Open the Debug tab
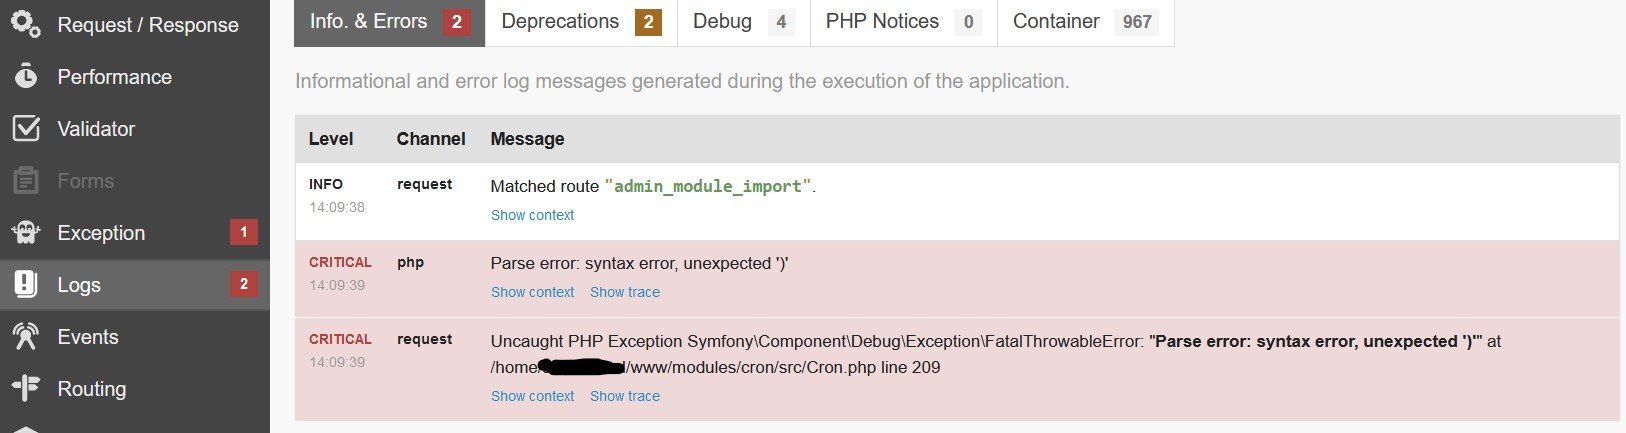The width and height of the screenshot is (1626, 433). click(x=738, y=22)
